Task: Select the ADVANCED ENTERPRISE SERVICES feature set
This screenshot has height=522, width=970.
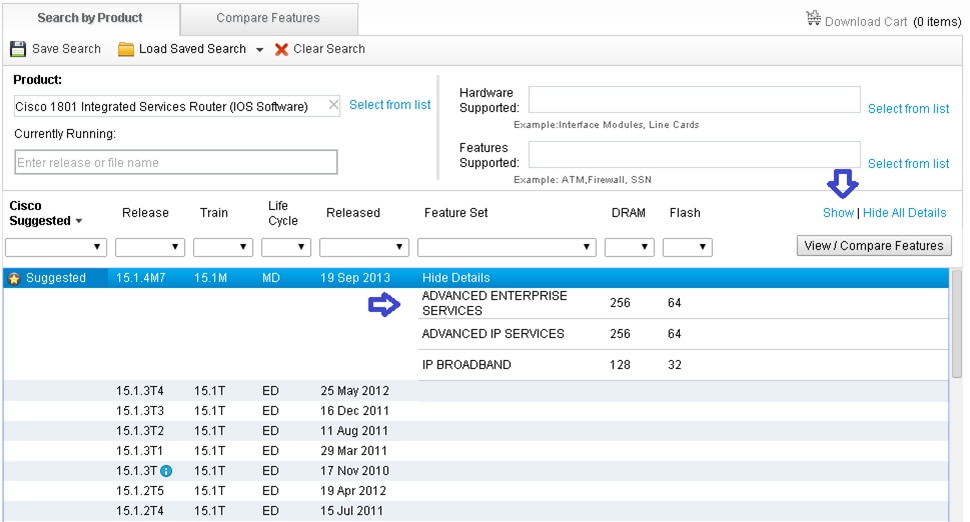Action: tap(494, 303)
